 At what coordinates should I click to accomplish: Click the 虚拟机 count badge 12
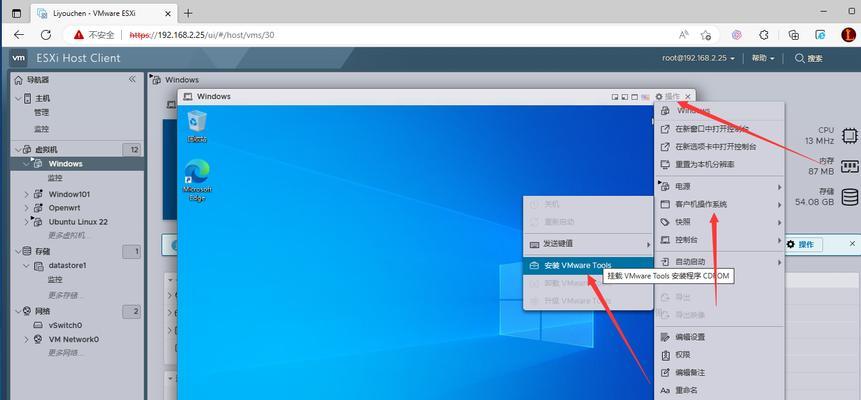[132, 149]
